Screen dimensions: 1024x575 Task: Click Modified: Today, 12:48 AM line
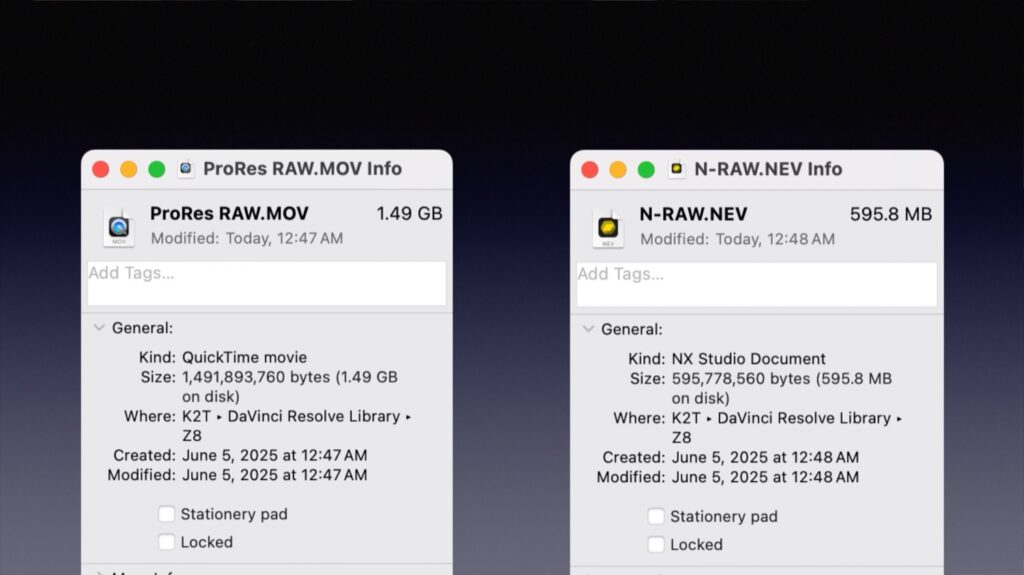[737, 239]
